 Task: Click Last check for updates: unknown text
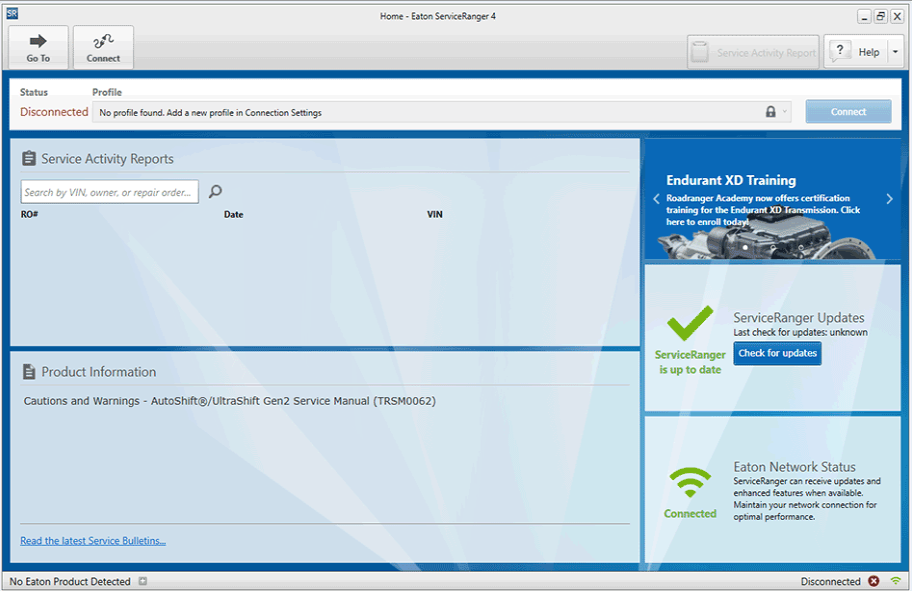pos(800,333)
